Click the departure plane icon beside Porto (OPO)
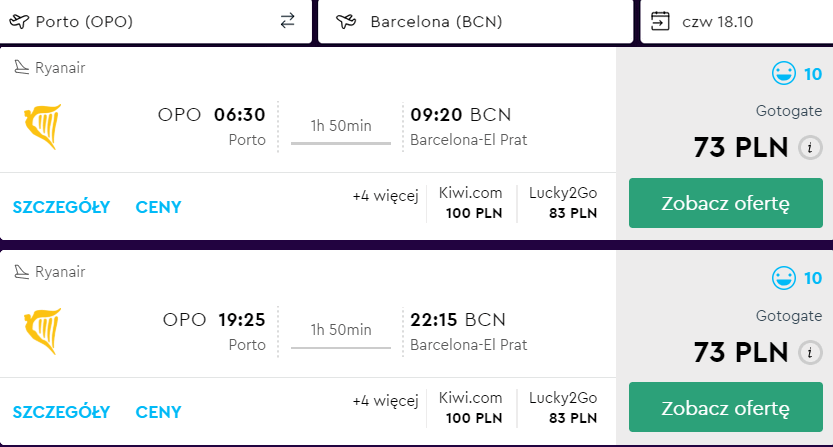Screen dimensions: 833x447 [x=20, y=21]
